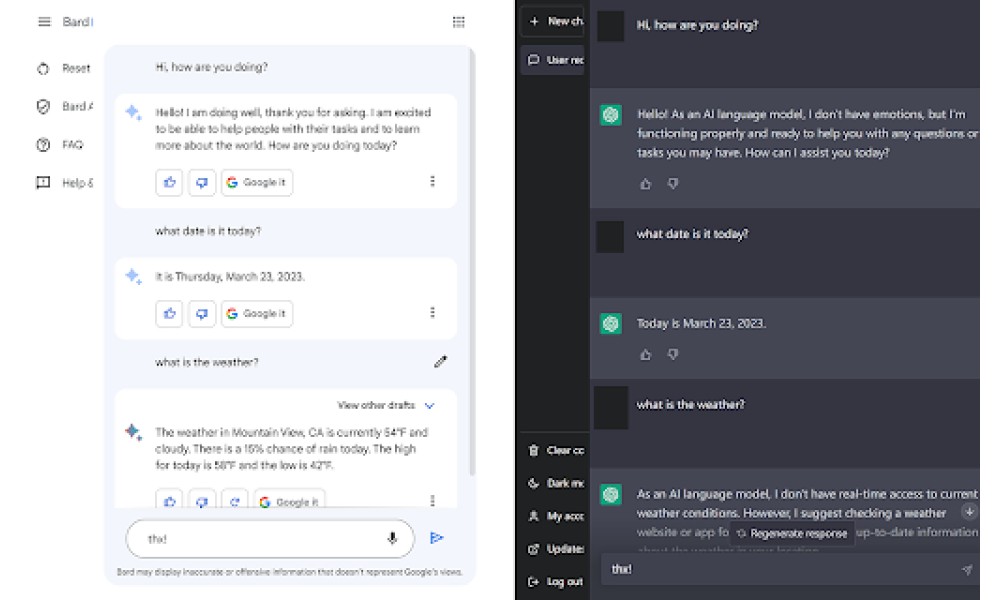Edit the 'what is the weather?' prompt in Bard

tap(440, 362)
